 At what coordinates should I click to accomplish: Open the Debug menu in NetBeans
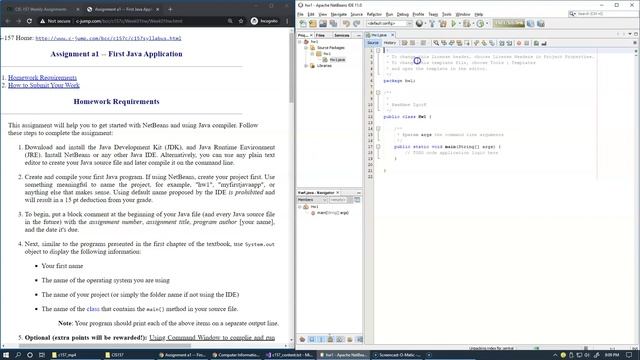coord(402,14)
